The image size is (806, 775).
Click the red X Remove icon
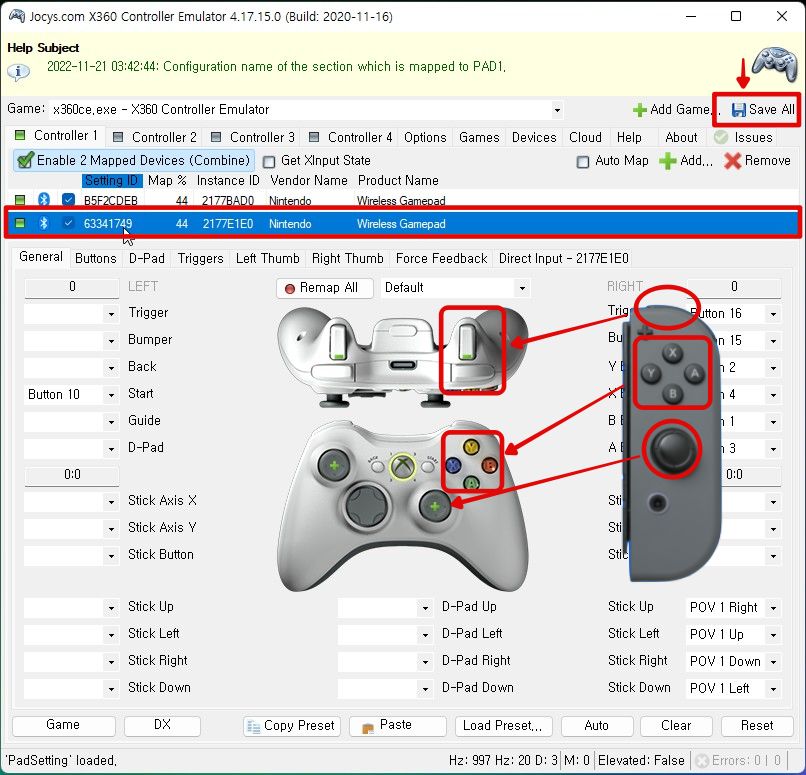[732, 161]
